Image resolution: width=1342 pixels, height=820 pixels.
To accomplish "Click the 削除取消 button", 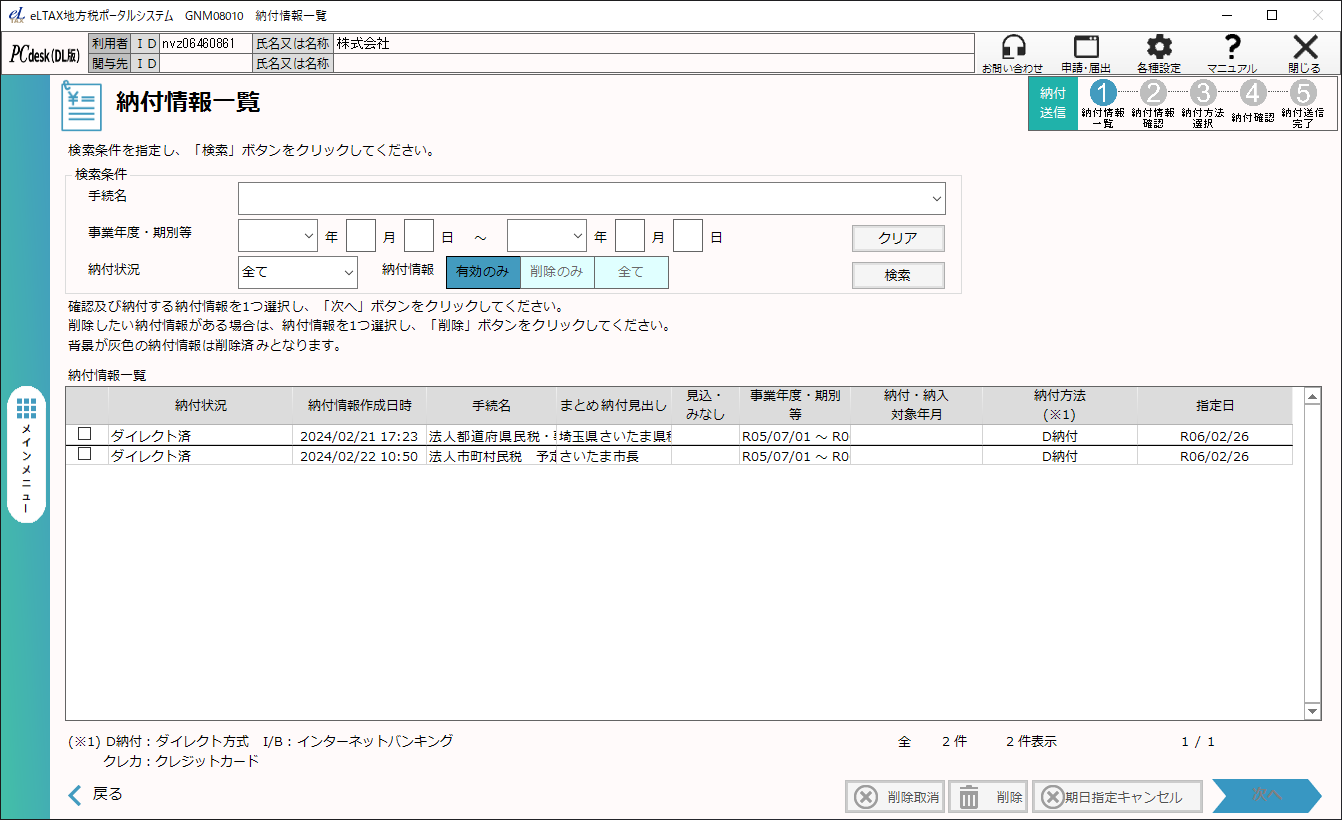I will point(895,797).
